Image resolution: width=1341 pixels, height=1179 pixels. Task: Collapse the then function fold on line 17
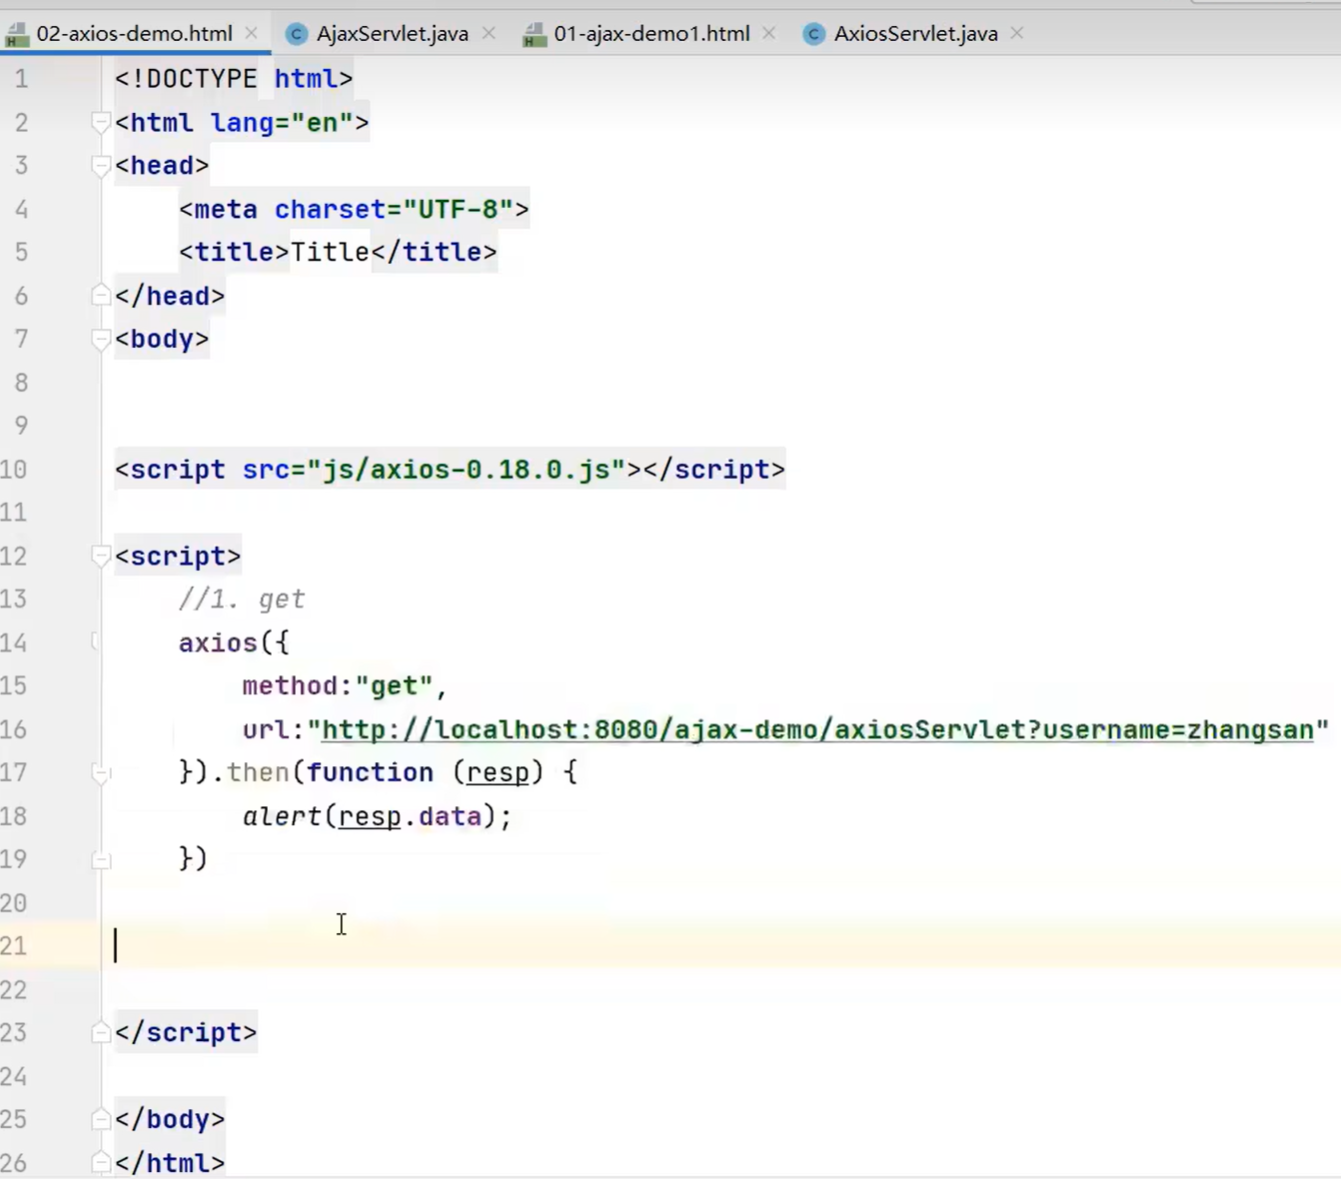click(x=100, y=773)
